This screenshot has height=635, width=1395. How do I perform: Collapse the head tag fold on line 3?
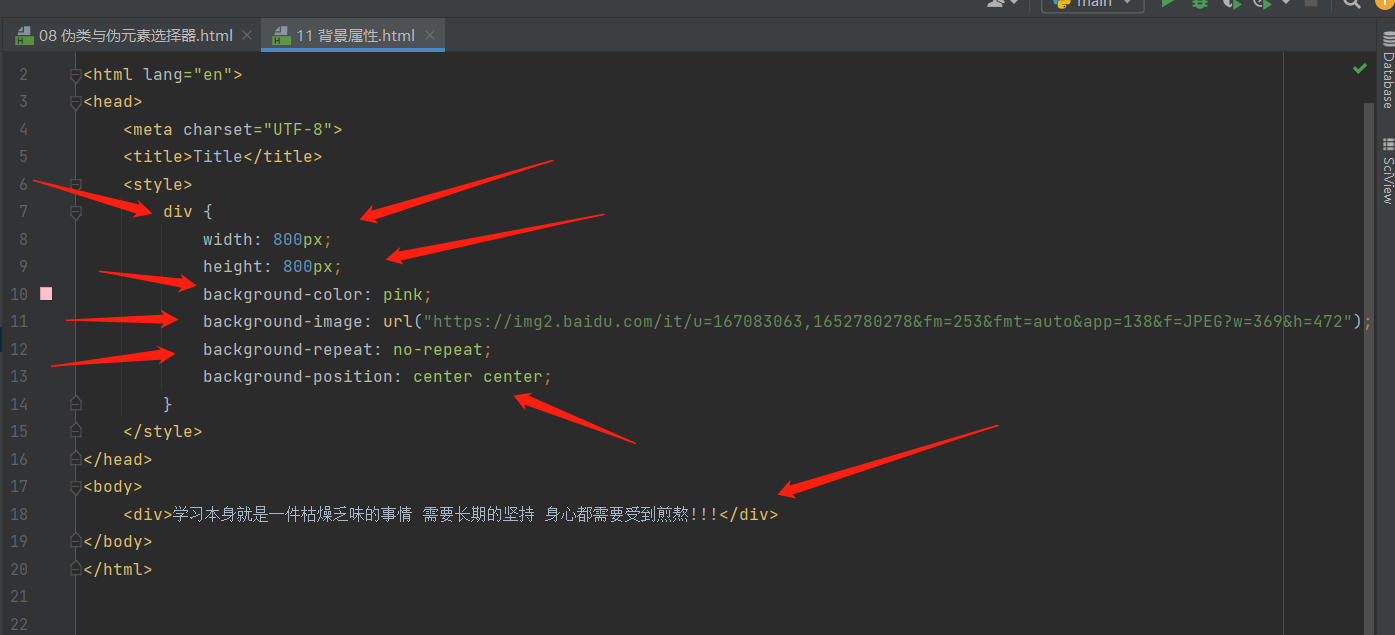click(75, 102)
